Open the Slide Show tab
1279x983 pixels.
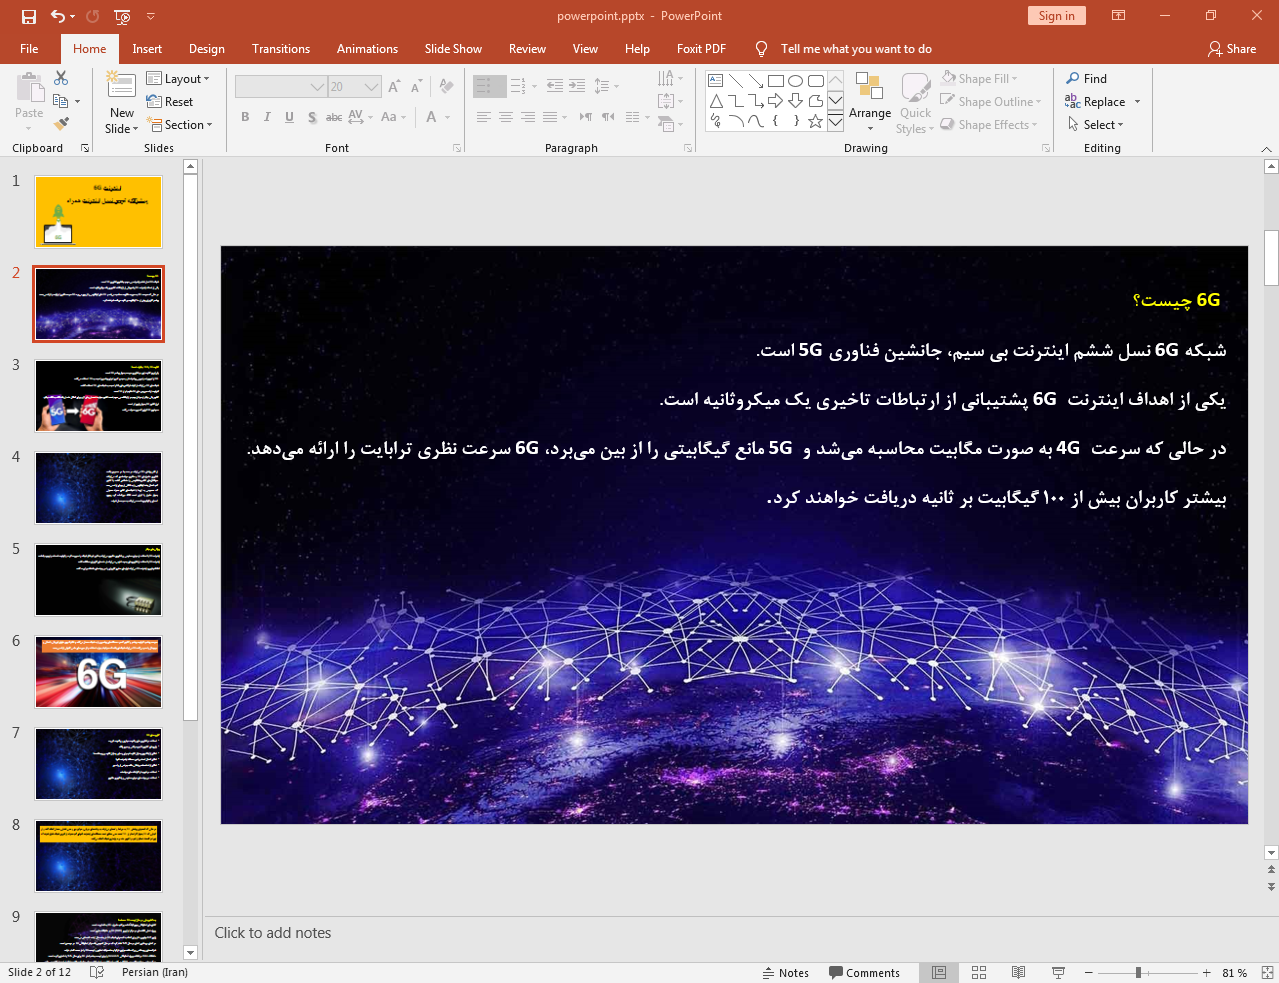click(453, 49)
